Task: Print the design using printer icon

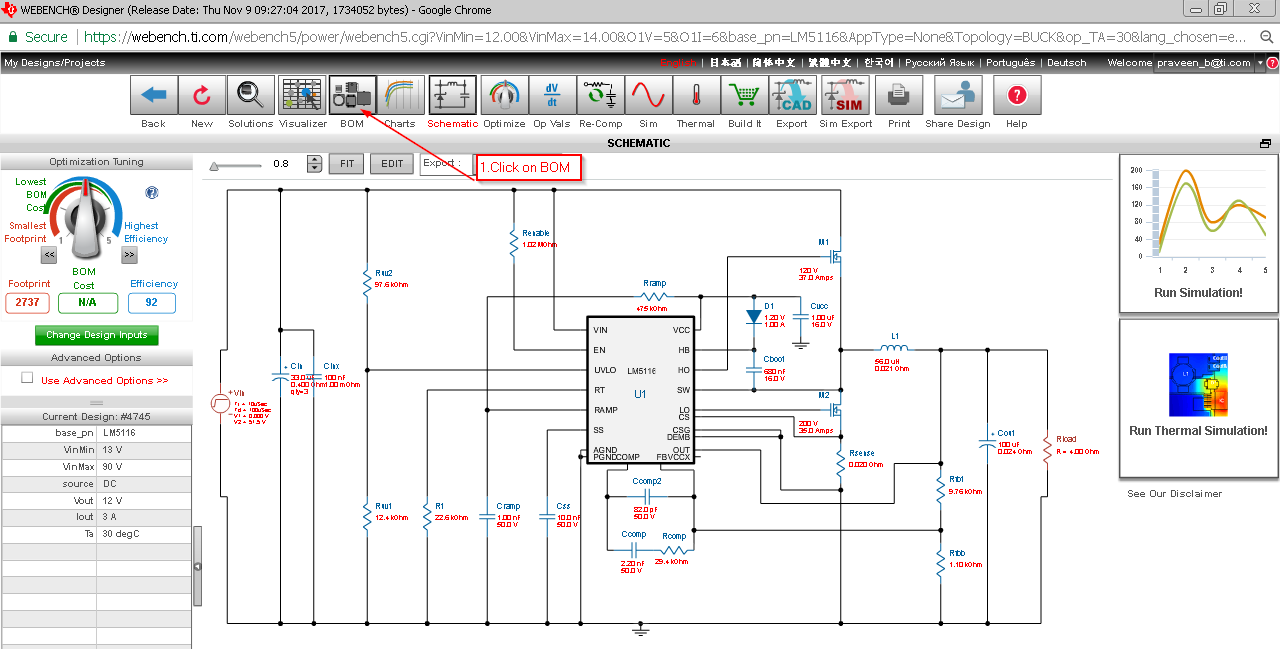Action: pyautogui.click(x=899, y=96)
